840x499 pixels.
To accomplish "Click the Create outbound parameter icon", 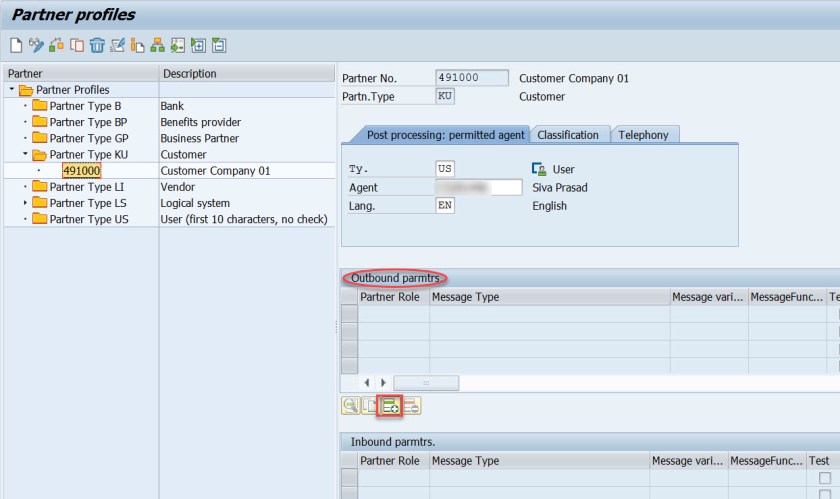I will pos(391,406).
